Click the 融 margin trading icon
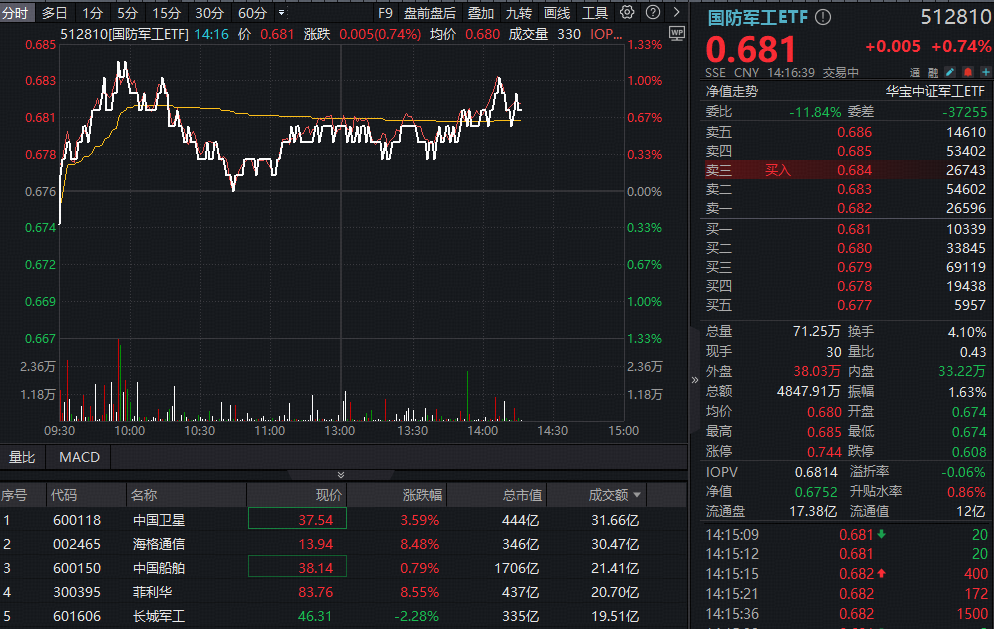 [932, 72]
